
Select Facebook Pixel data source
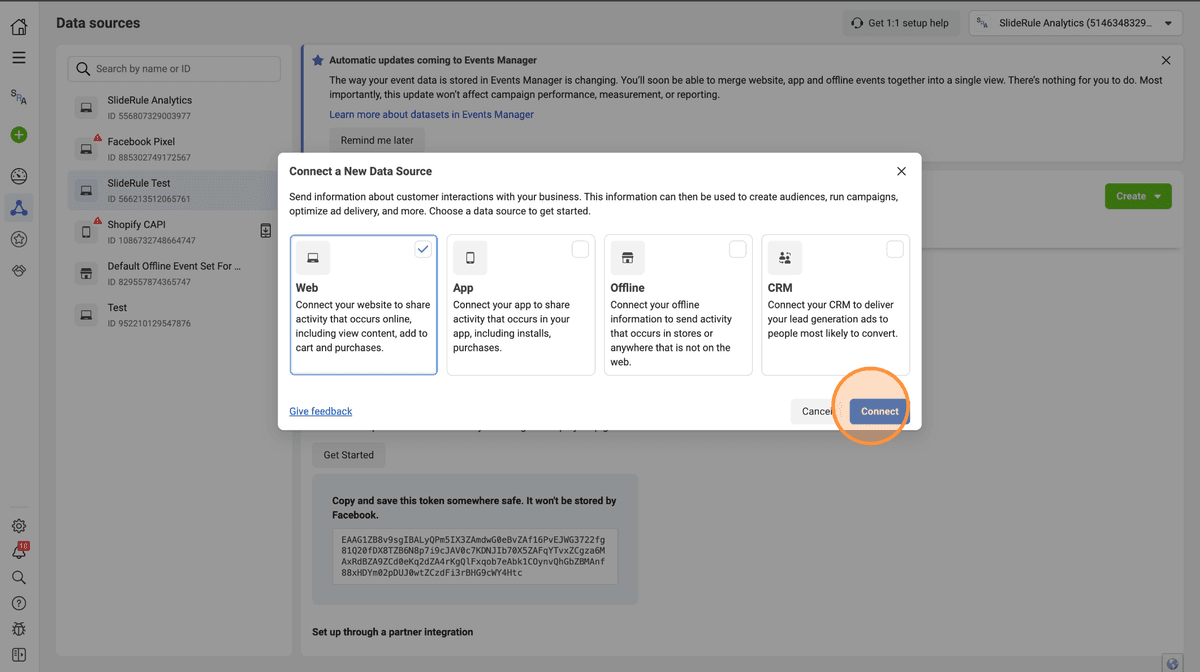(172, 149)
